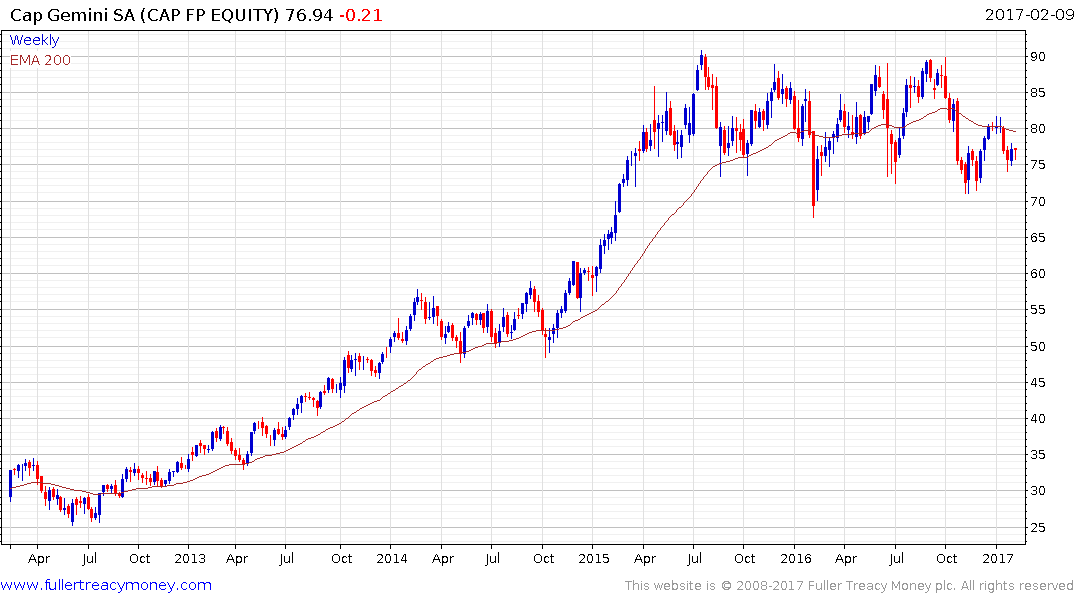Click the 30 price axis label

(1037, 491)
